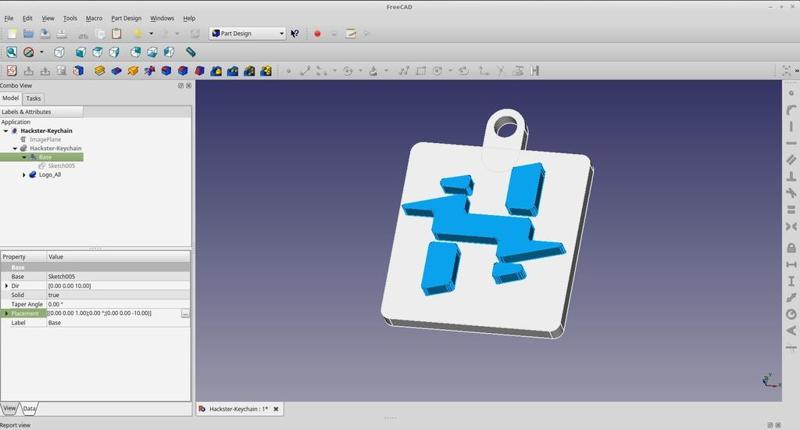The image size is (800, 430).
Task: Expand the Dir property row
Action: [6, 286]
